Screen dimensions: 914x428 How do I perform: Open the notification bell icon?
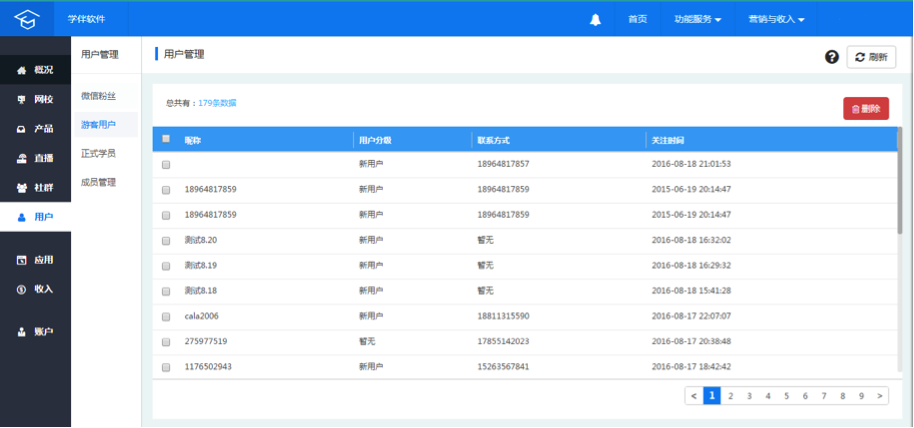[x=595, y=19]
